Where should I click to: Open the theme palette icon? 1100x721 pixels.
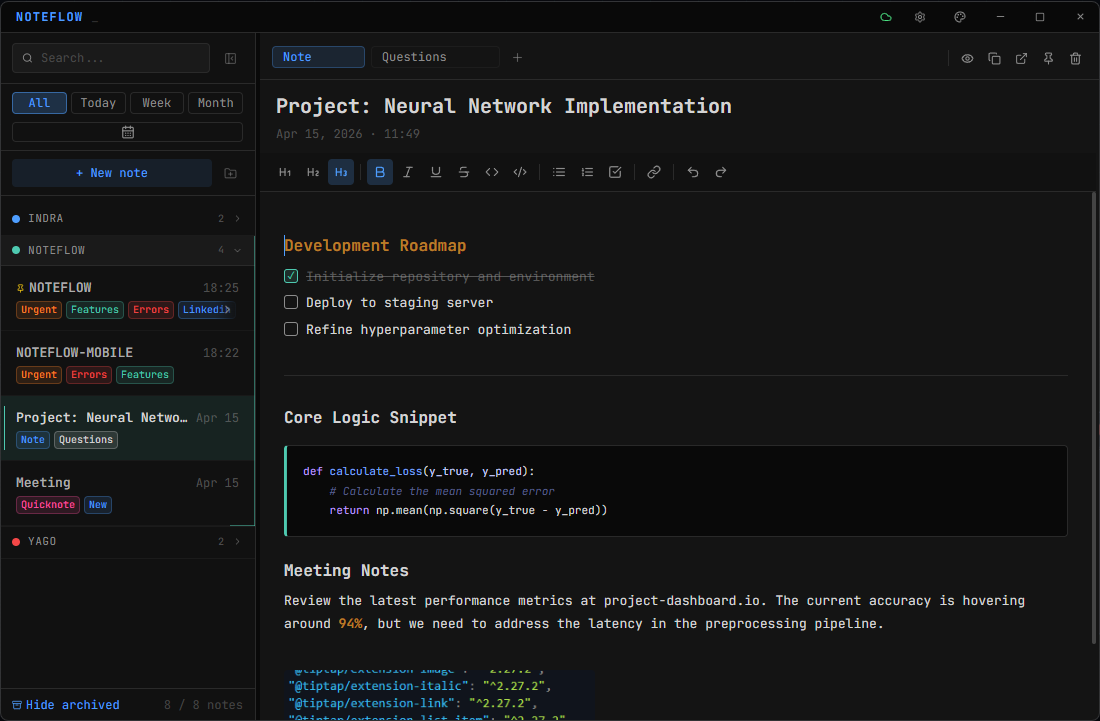(x=960, y=17)
